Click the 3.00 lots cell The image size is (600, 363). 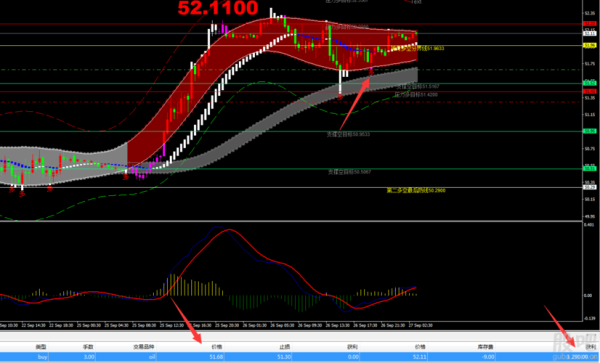click(x=89, y=357)
